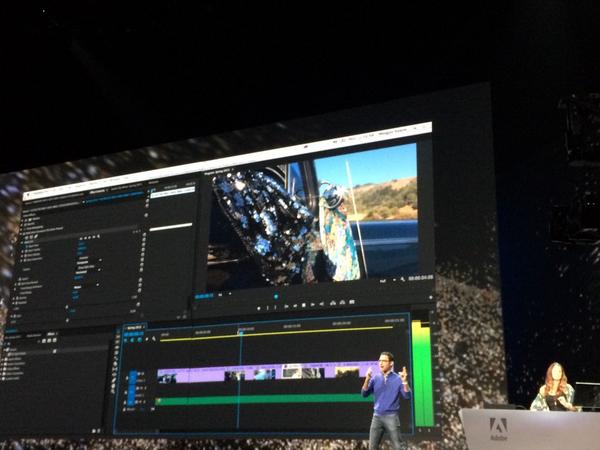This screenshot has width=600, height=450.
Task: Switch to the Effect Controls tab
Action: (x=98, y=191)
